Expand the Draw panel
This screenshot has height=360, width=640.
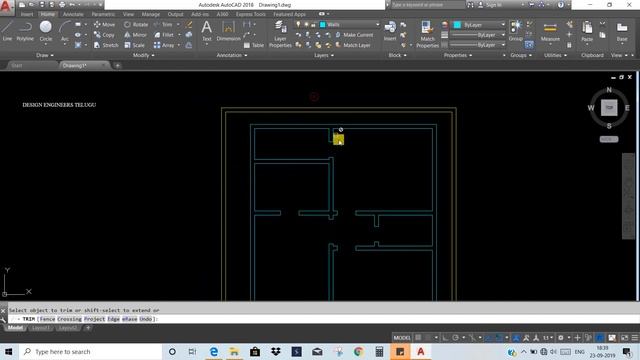(45, 55)
